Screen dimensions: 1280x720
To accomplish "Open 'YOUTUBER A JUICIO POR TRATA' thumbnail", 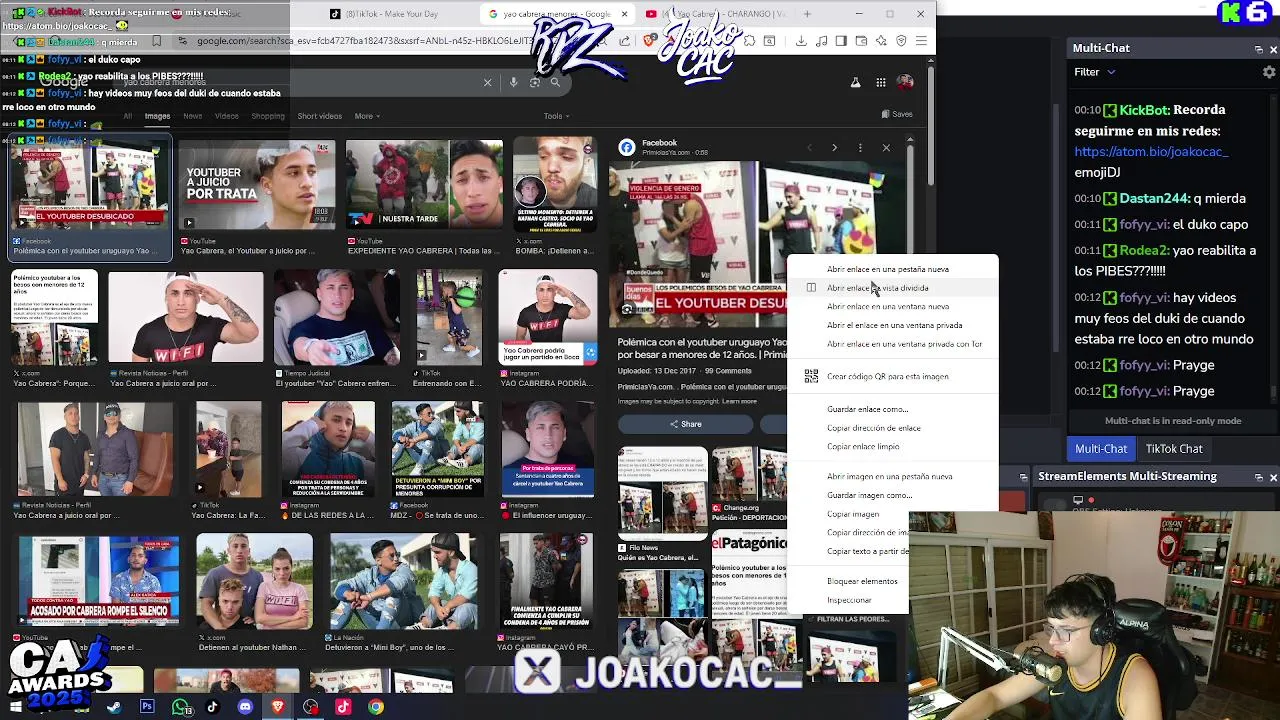I will click(258, 184).
